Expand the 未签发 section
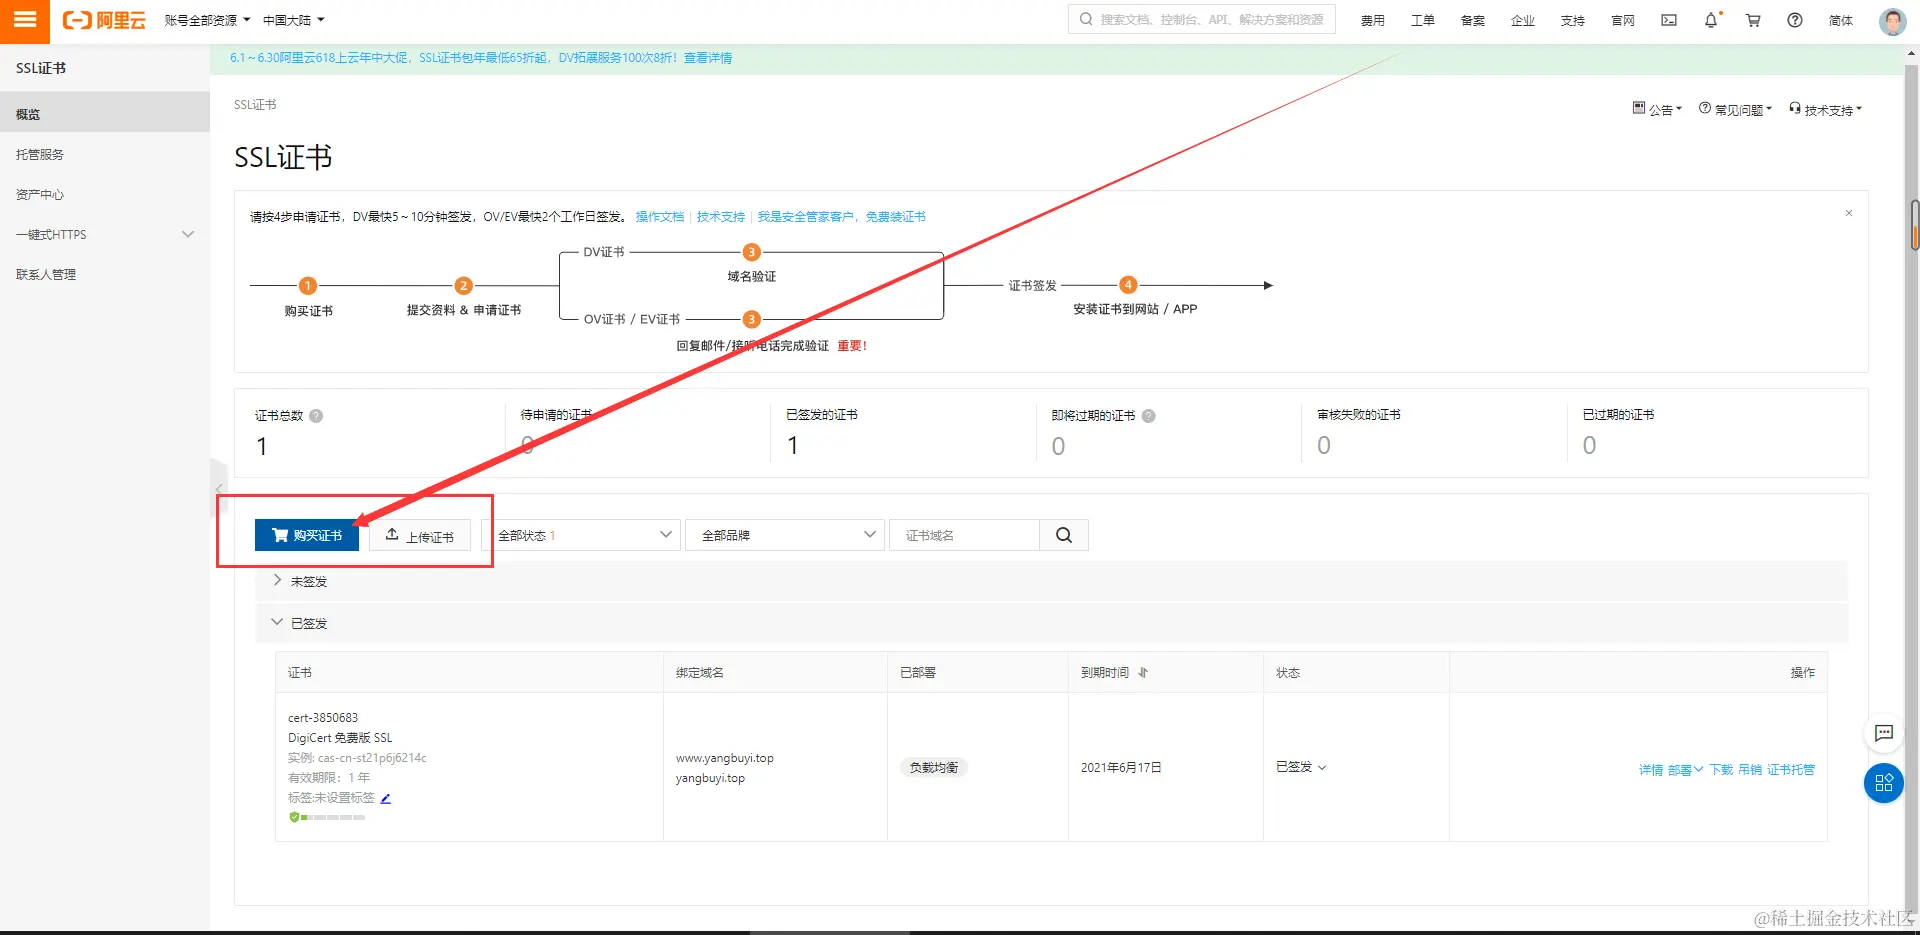1920x935 pixels. (277, 581)
